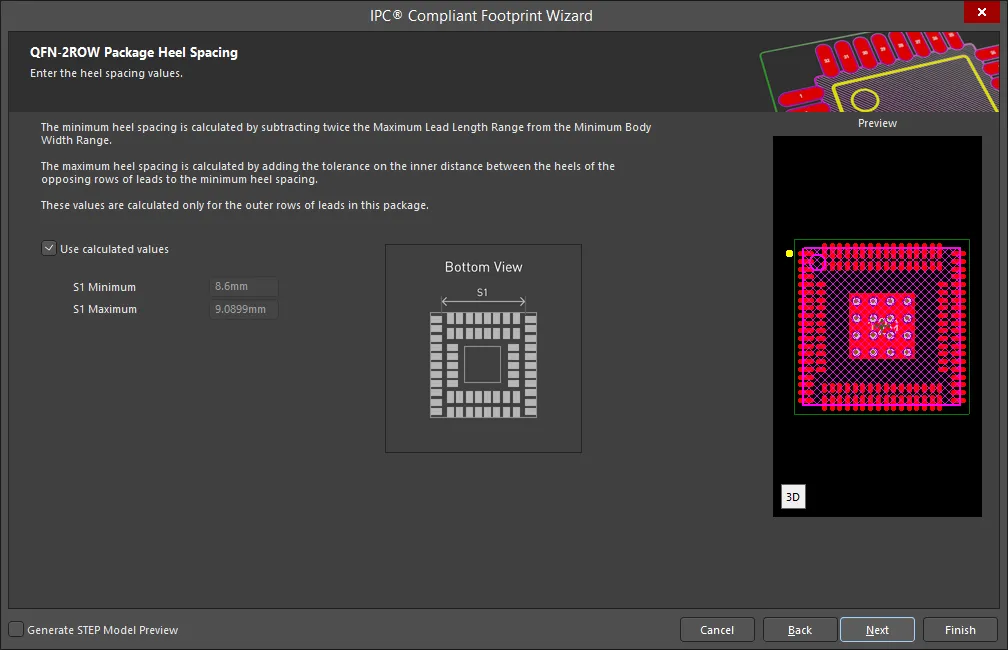
Task: Click the Bottom View S1 diagram
Action: point(483,348)
